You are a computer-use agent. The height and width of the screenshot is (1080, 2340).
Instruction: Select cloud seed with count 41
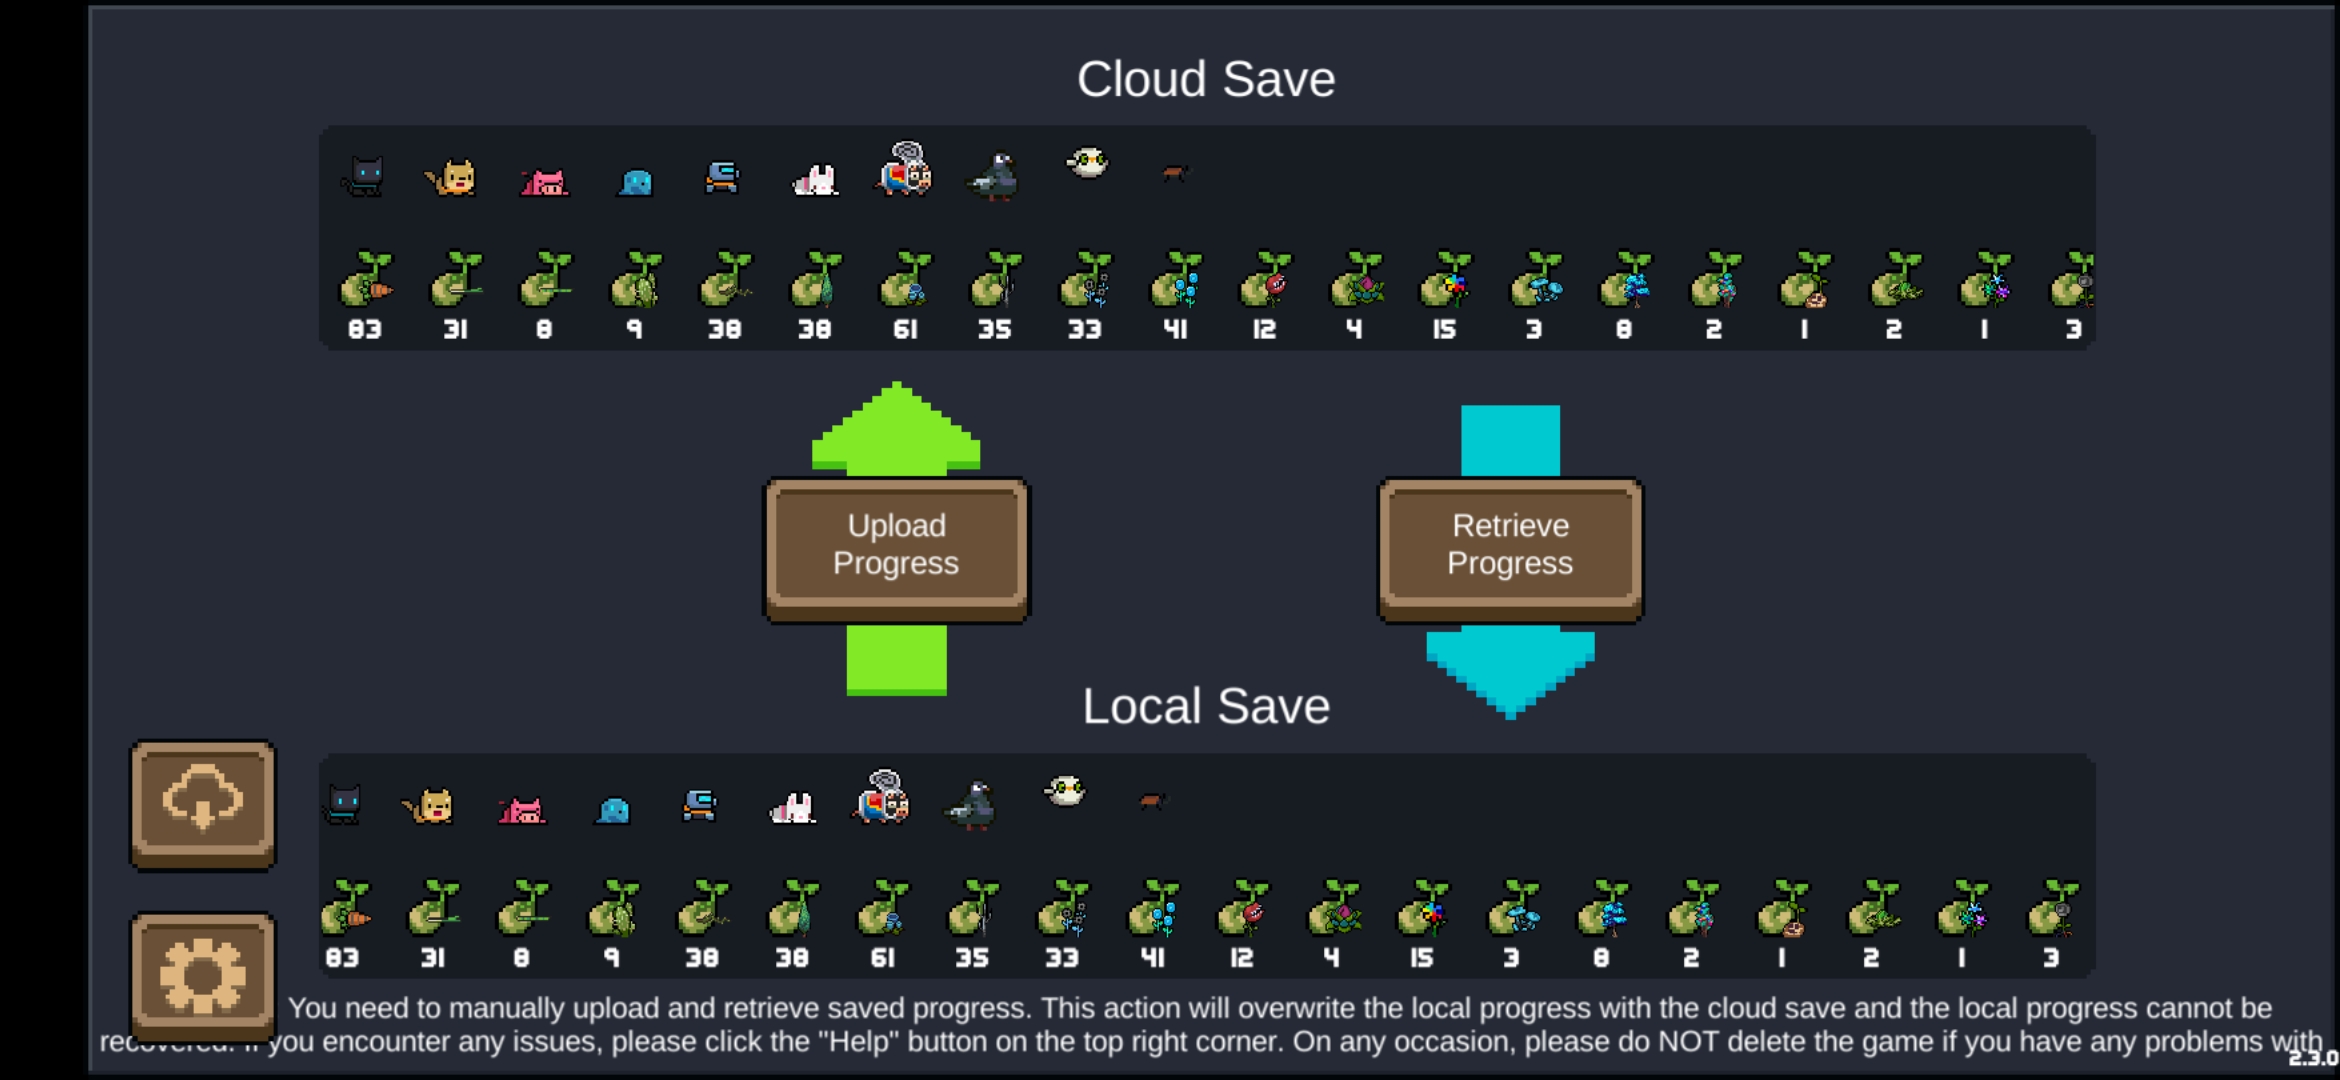[1176, 281]
